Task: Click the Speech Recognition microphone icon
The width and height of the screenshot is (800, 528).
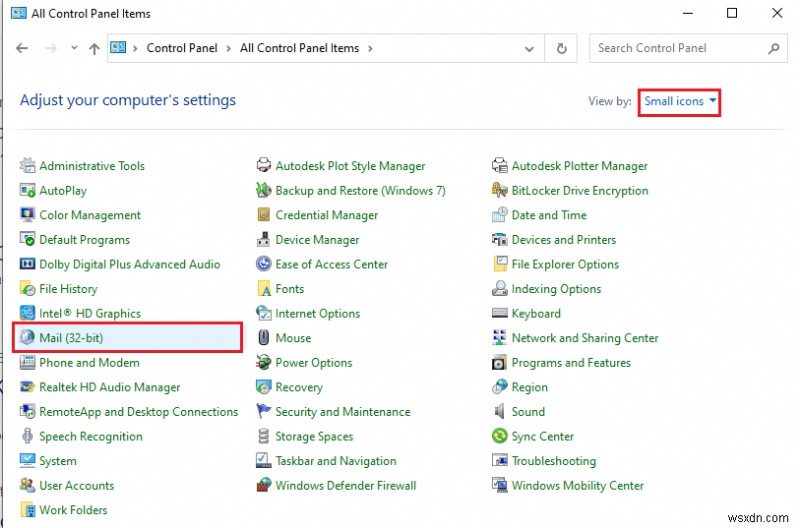Action: [27, 436]
